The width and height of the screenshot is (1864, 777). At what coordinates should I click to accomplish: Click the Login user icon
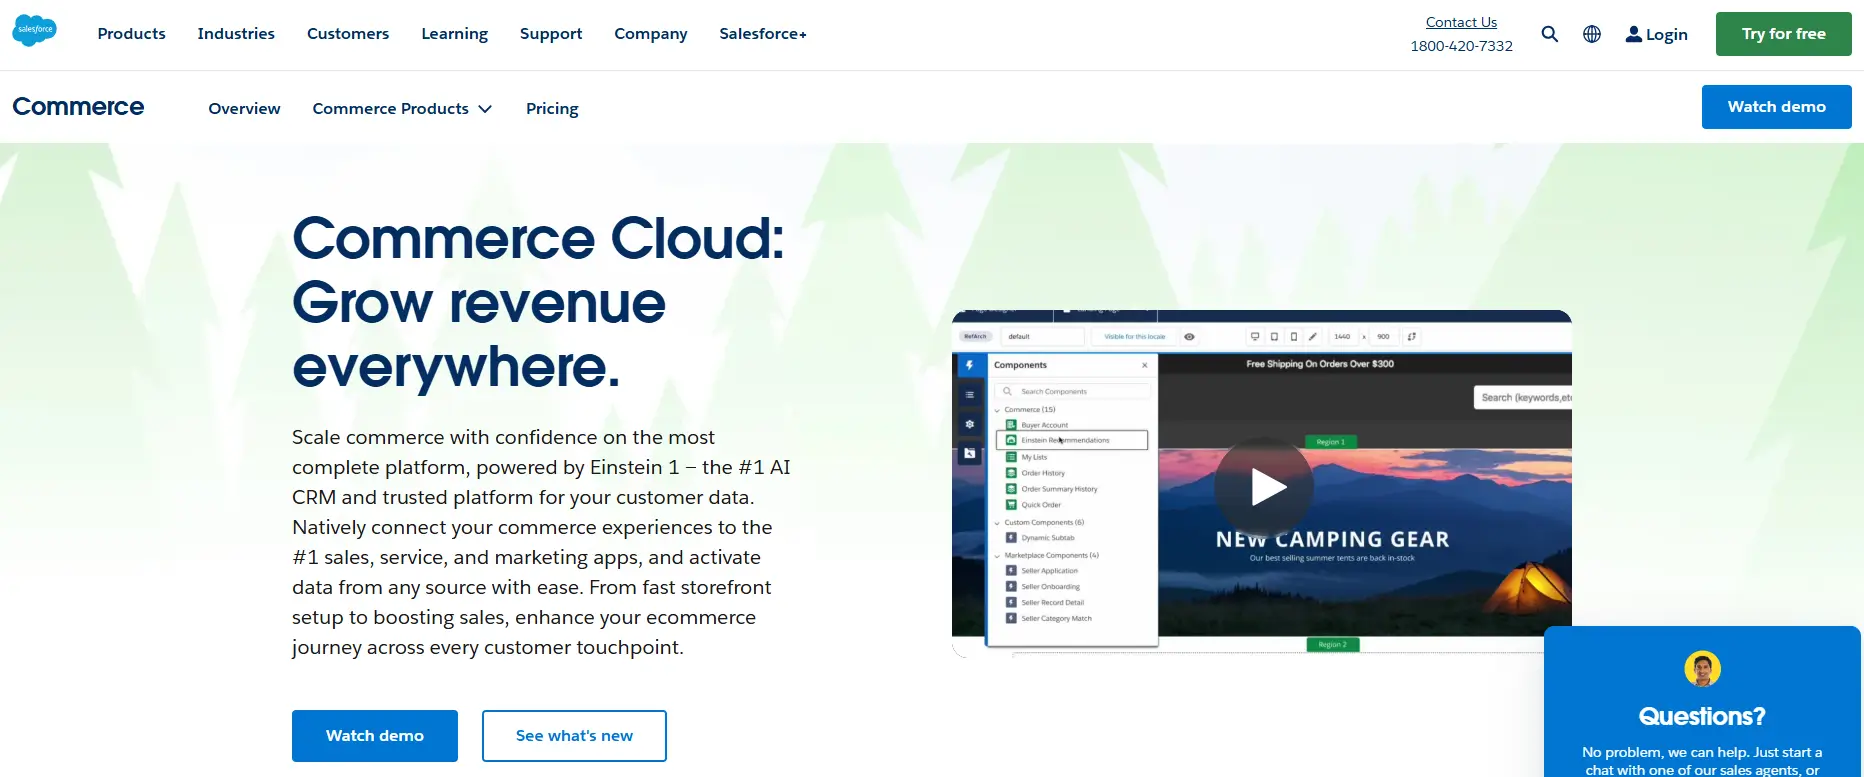point(1634,34)
